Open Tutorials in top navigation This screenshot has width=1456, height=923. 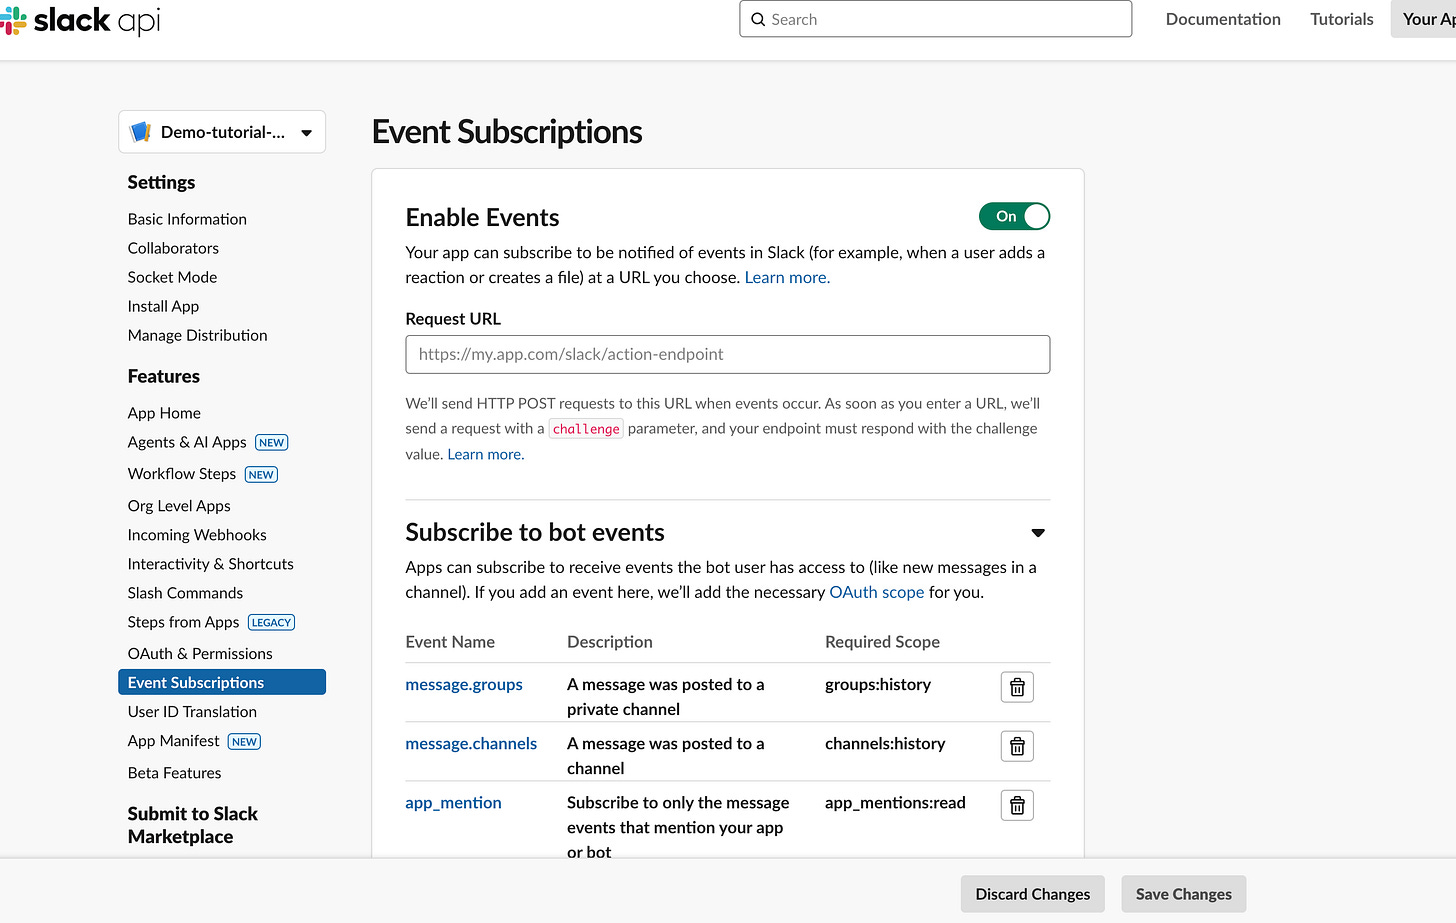click(1342, 19)
